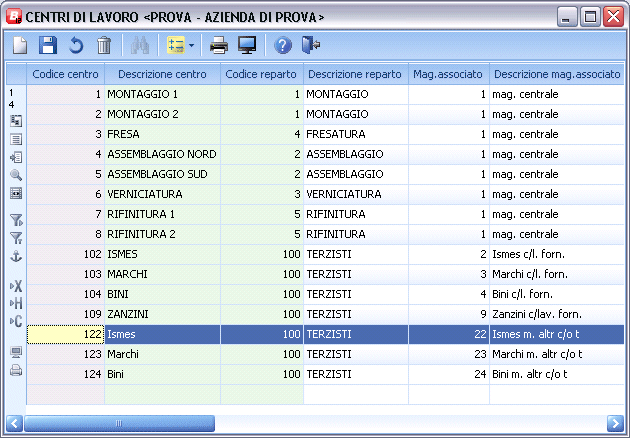This screenshot has width=630, height=438.
Task: Click the Descrizione centro column header
Action: 162,74
